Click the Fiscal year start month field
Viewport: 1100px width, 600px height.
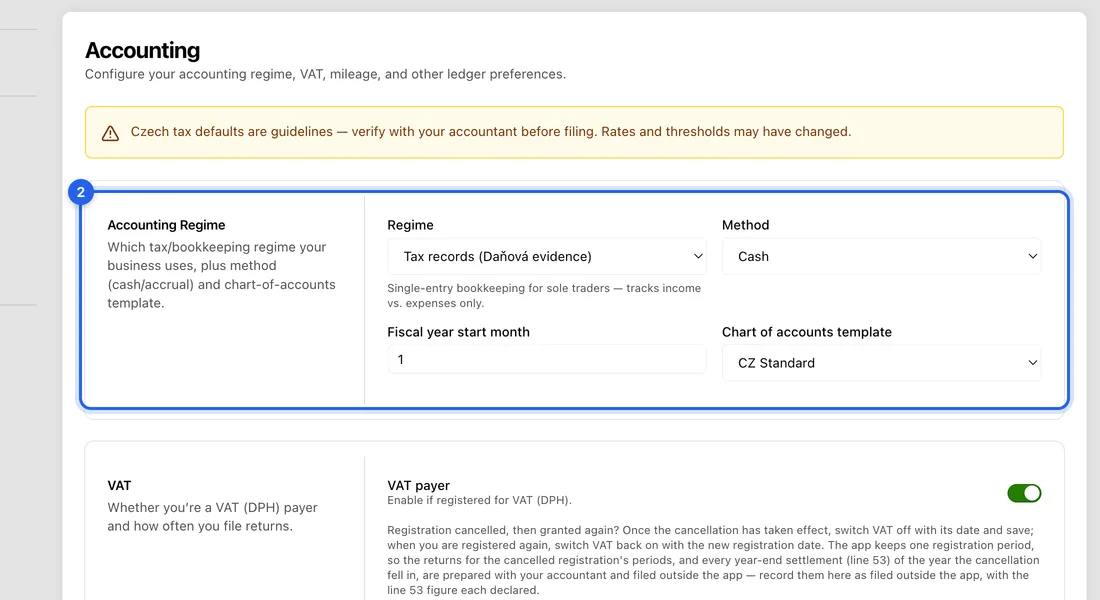pos(546,359)
